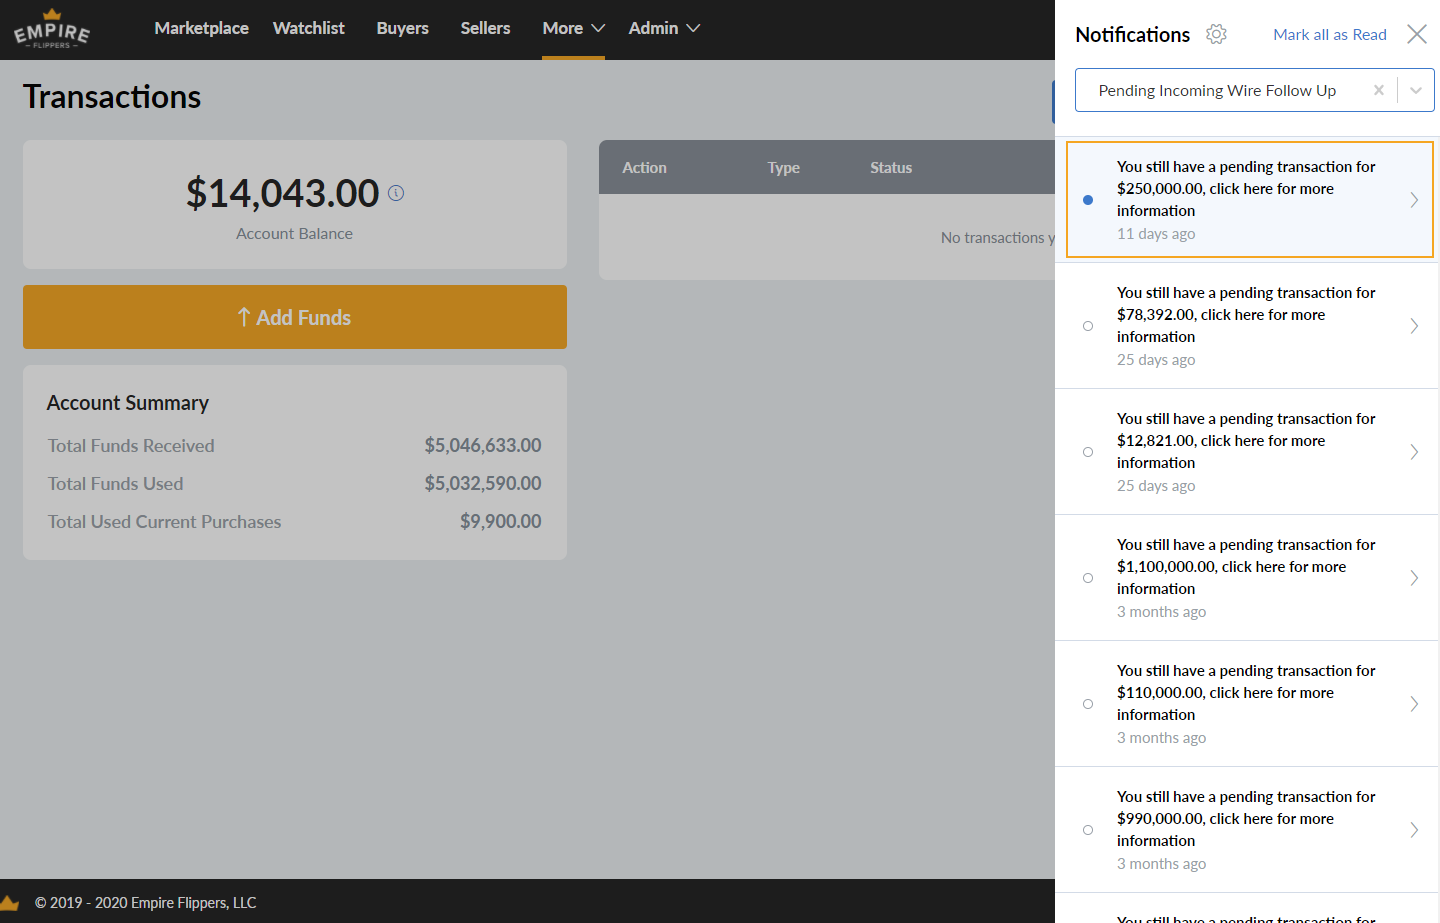Click chevron arrow on $110,000.00 notification

[x=1414, y=704]
